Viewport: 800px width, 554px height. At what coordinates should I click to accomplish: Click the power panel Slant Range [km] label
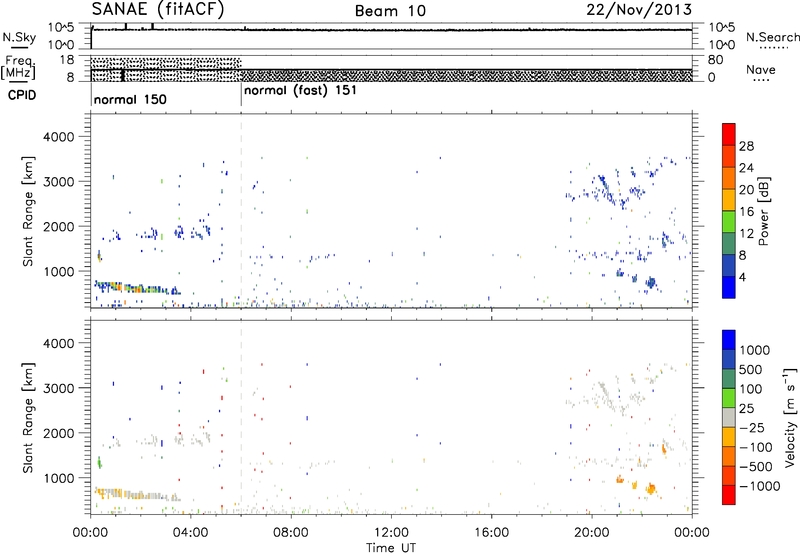(x=29, y=211)
